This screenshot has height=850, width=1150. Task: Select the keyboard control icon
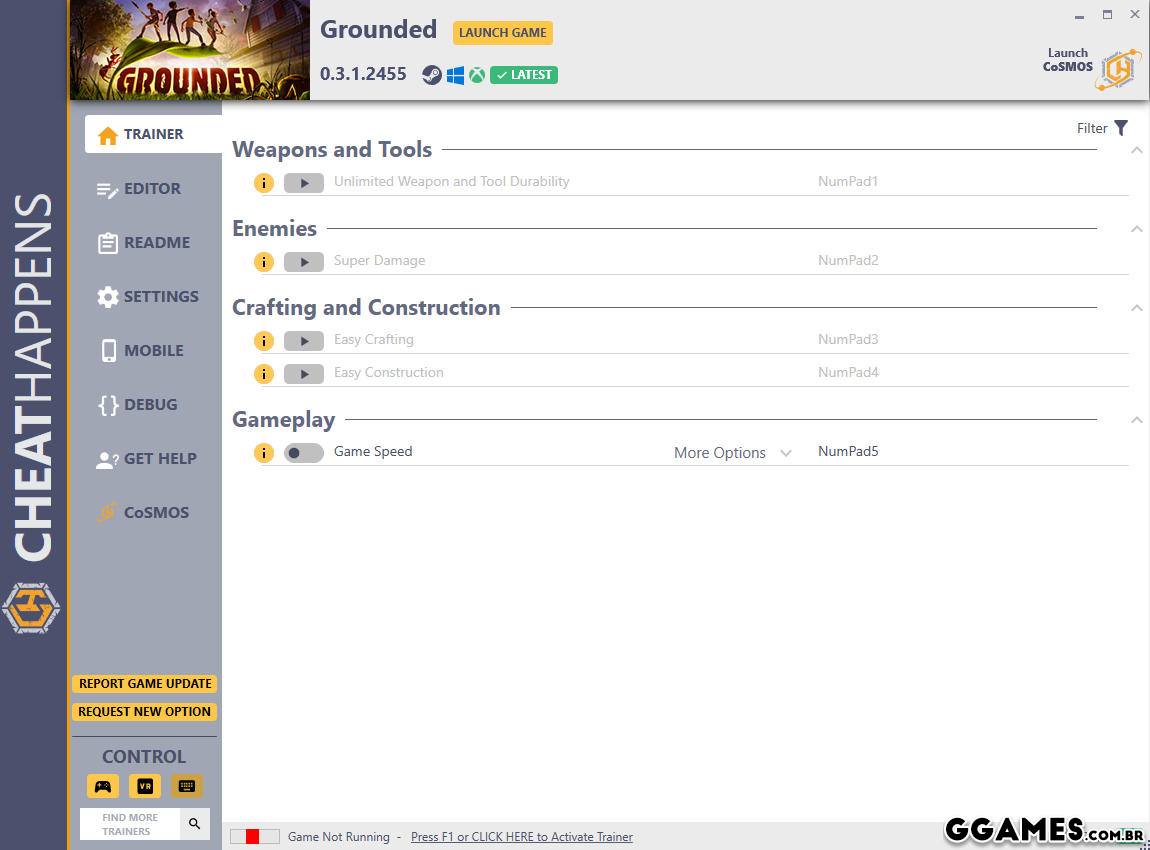[x=187, y=786]
